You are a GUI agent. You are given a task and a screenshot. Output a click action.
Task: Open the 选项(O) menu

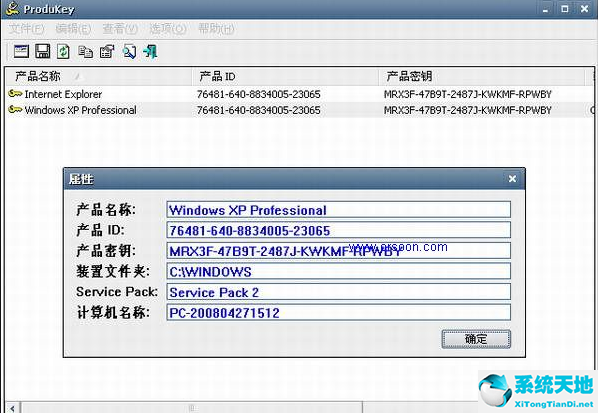pos(168,29)
